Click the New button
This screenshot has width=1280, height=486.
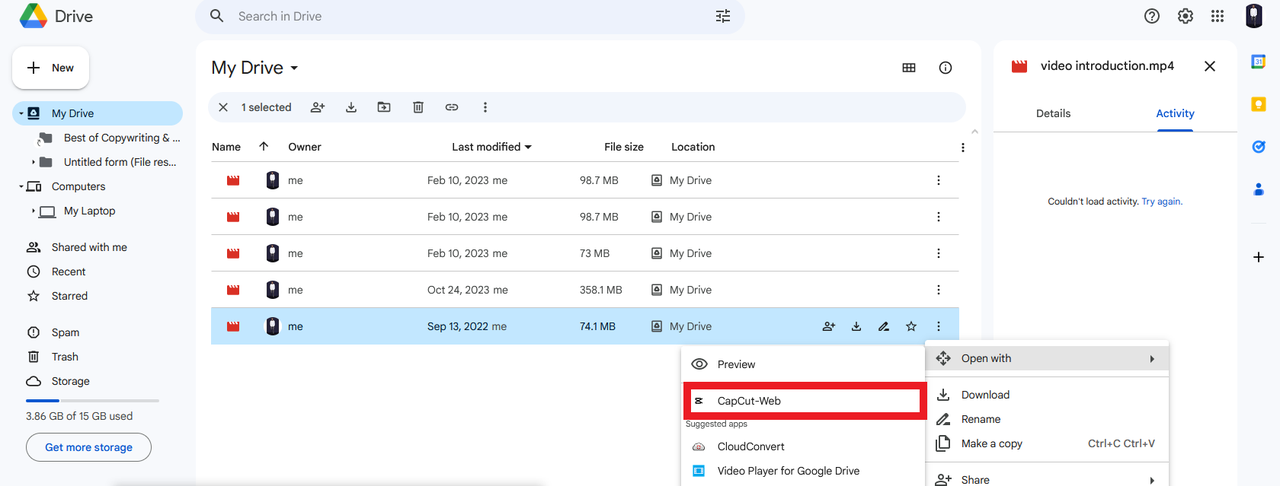[51, 68]
